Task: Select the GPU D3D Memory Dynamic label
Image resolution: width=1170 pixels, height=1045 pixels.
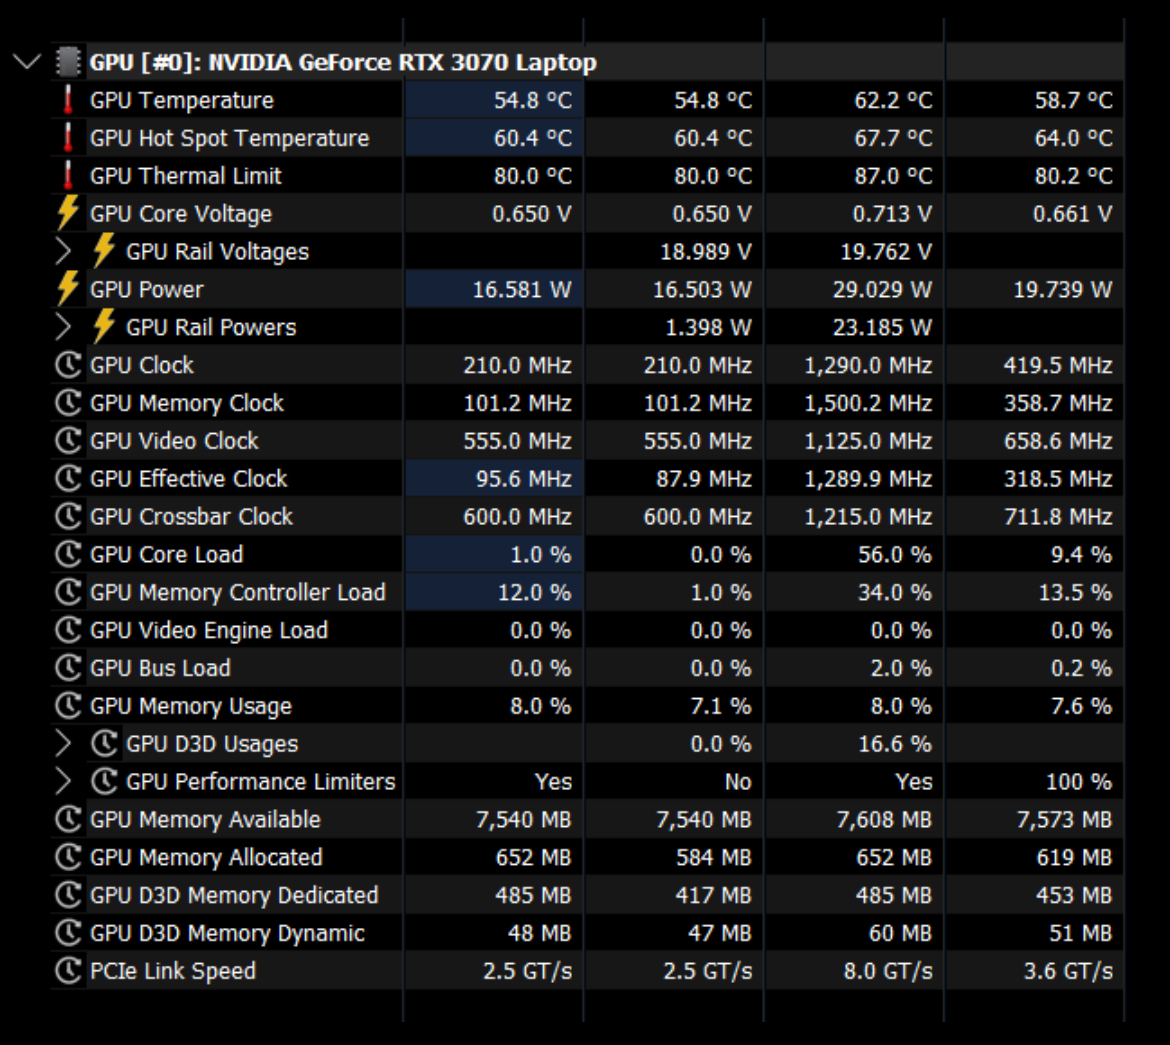Action: point(227,934)
